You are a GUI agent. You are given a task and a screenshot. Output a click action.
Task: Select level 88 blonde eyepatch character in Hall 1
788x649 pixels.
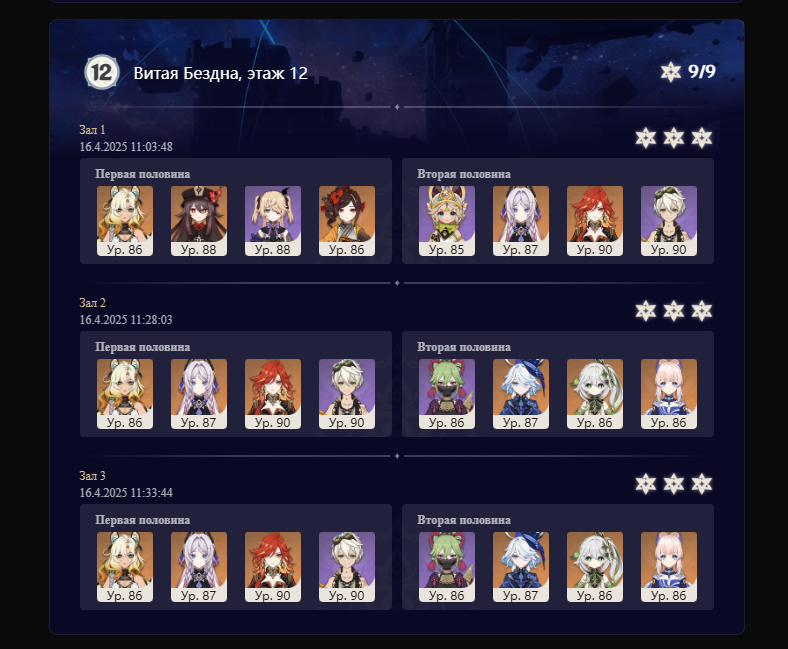(273, 221)
